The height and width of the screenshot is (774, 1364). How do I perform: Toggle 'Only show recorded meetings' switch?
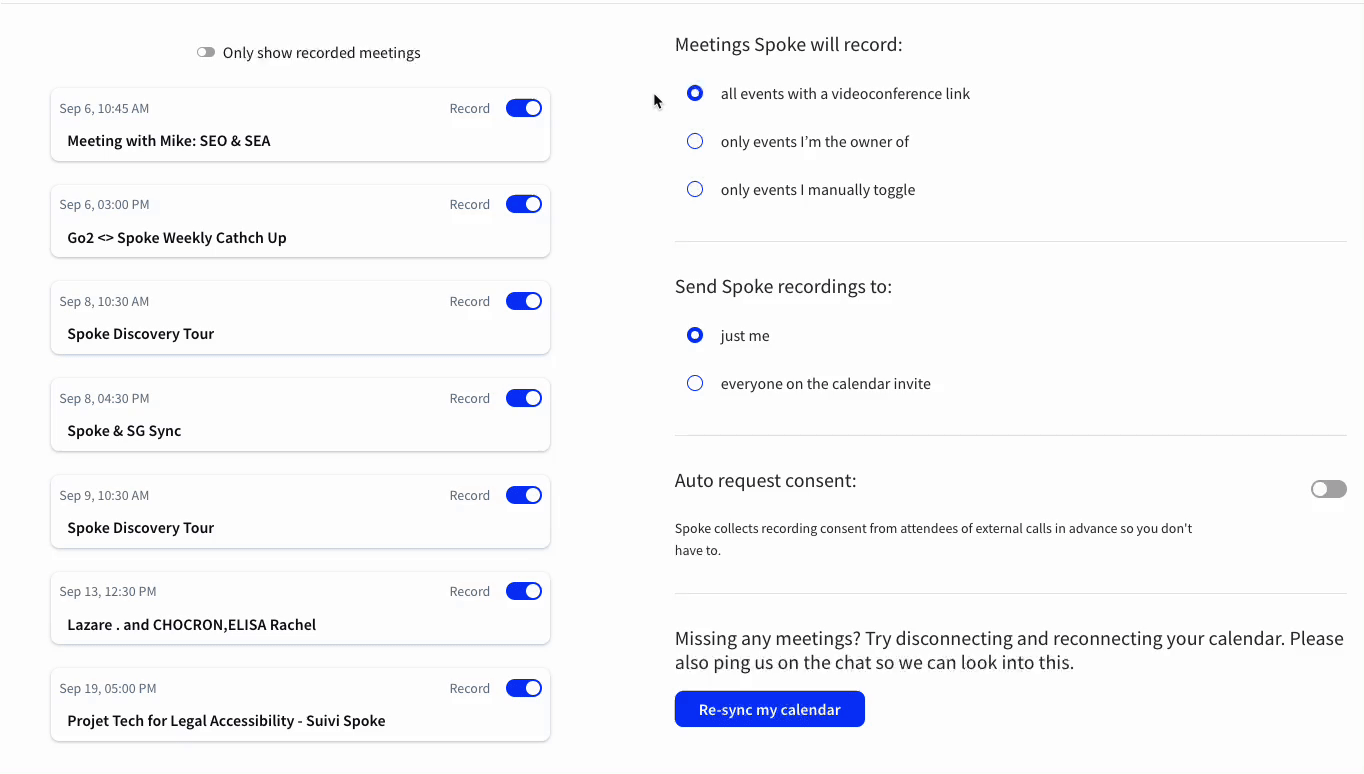pyautogui.click(x=206, y=53)
